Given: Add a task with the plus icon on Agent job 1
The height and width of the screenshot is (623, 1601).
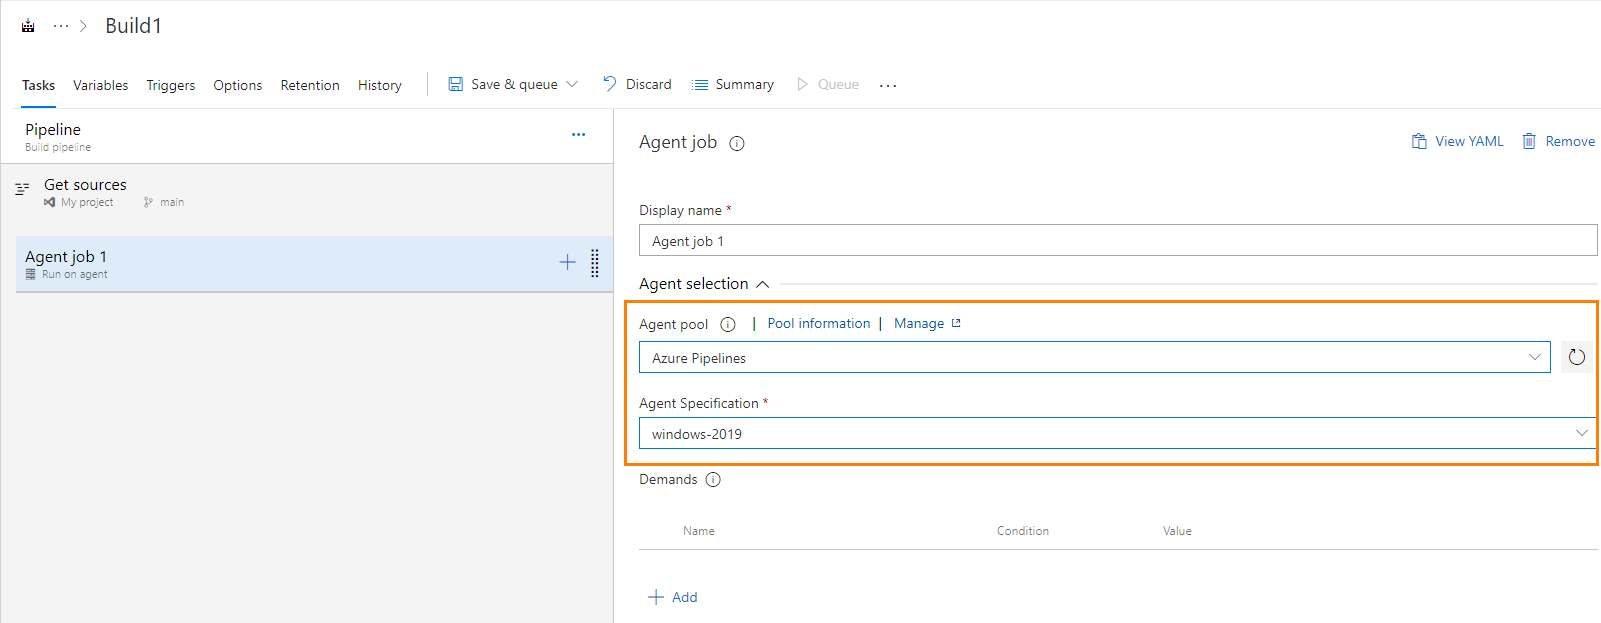Looking at the screenshot, I should [x=567, y=262].
